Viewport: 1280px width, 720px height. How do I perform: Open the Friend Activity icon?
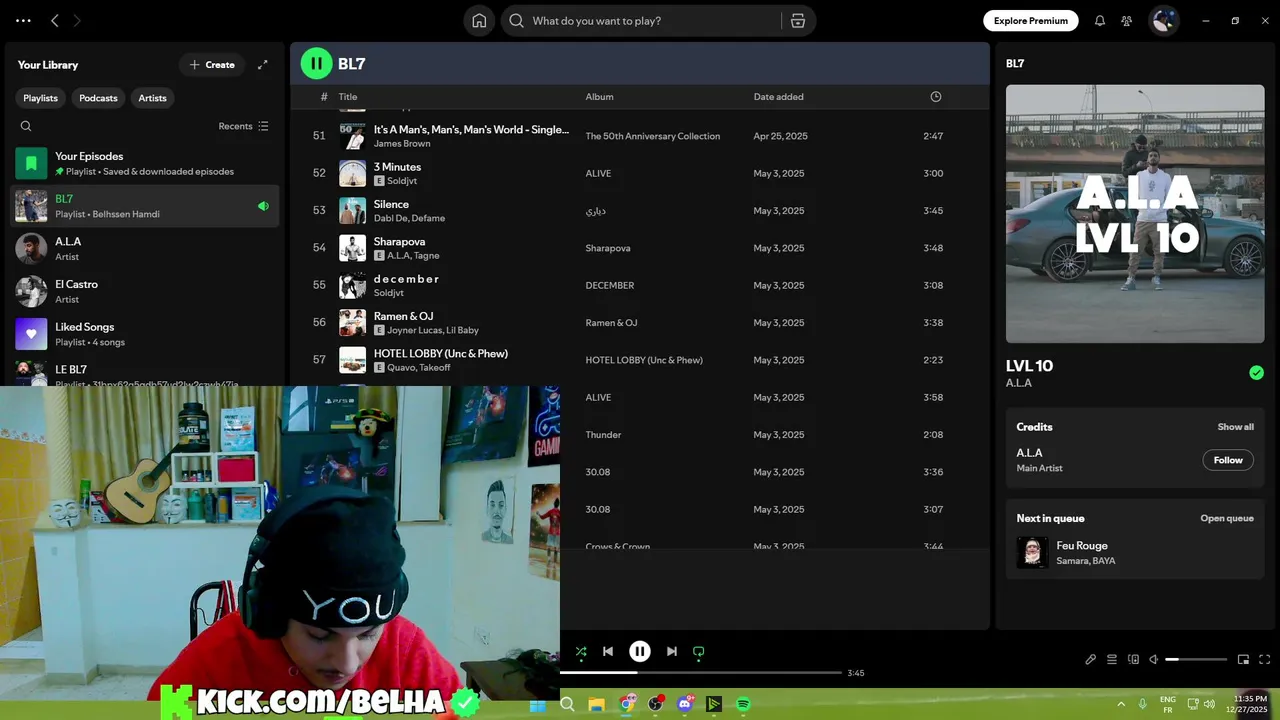click(1127, 21)
